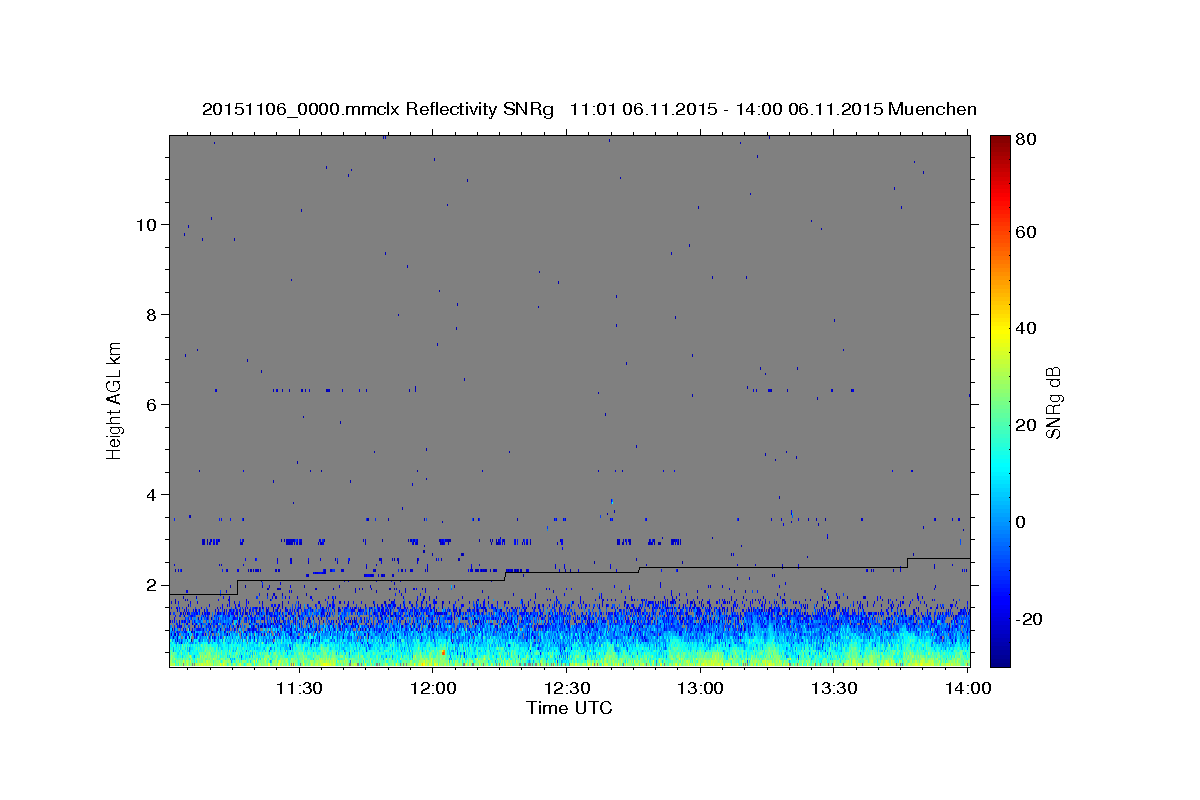Click the 14:00 time tick label

coord(968,688)
